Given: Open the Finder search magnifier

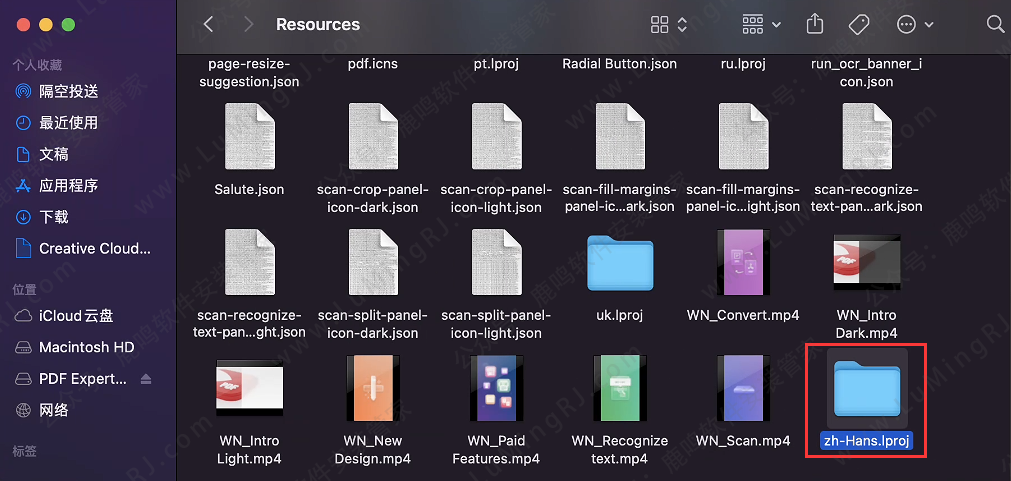Looking at the screenshot, I should click(995, 24).
